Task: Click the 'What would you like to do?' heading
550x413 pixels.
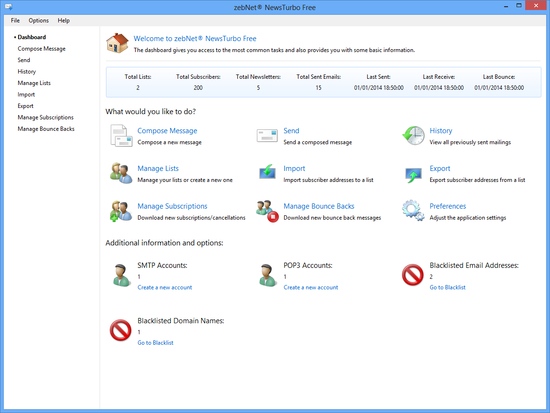Action: tap(150, 112)
